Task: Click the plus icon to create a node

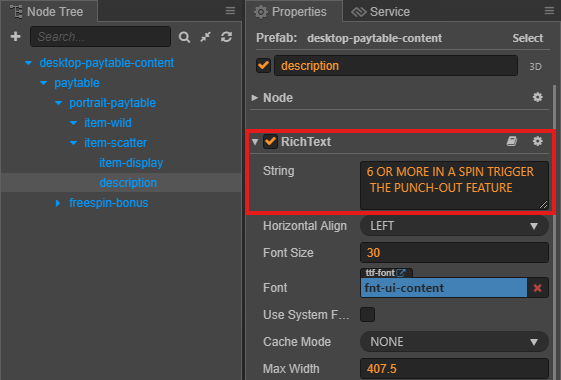Action: point(15,36)
